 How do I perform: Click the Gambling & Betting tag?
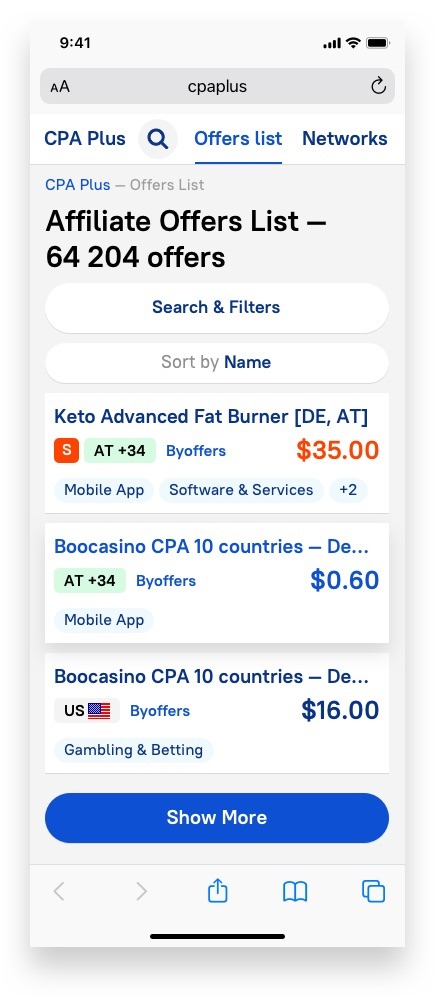(x=133, y=750)
